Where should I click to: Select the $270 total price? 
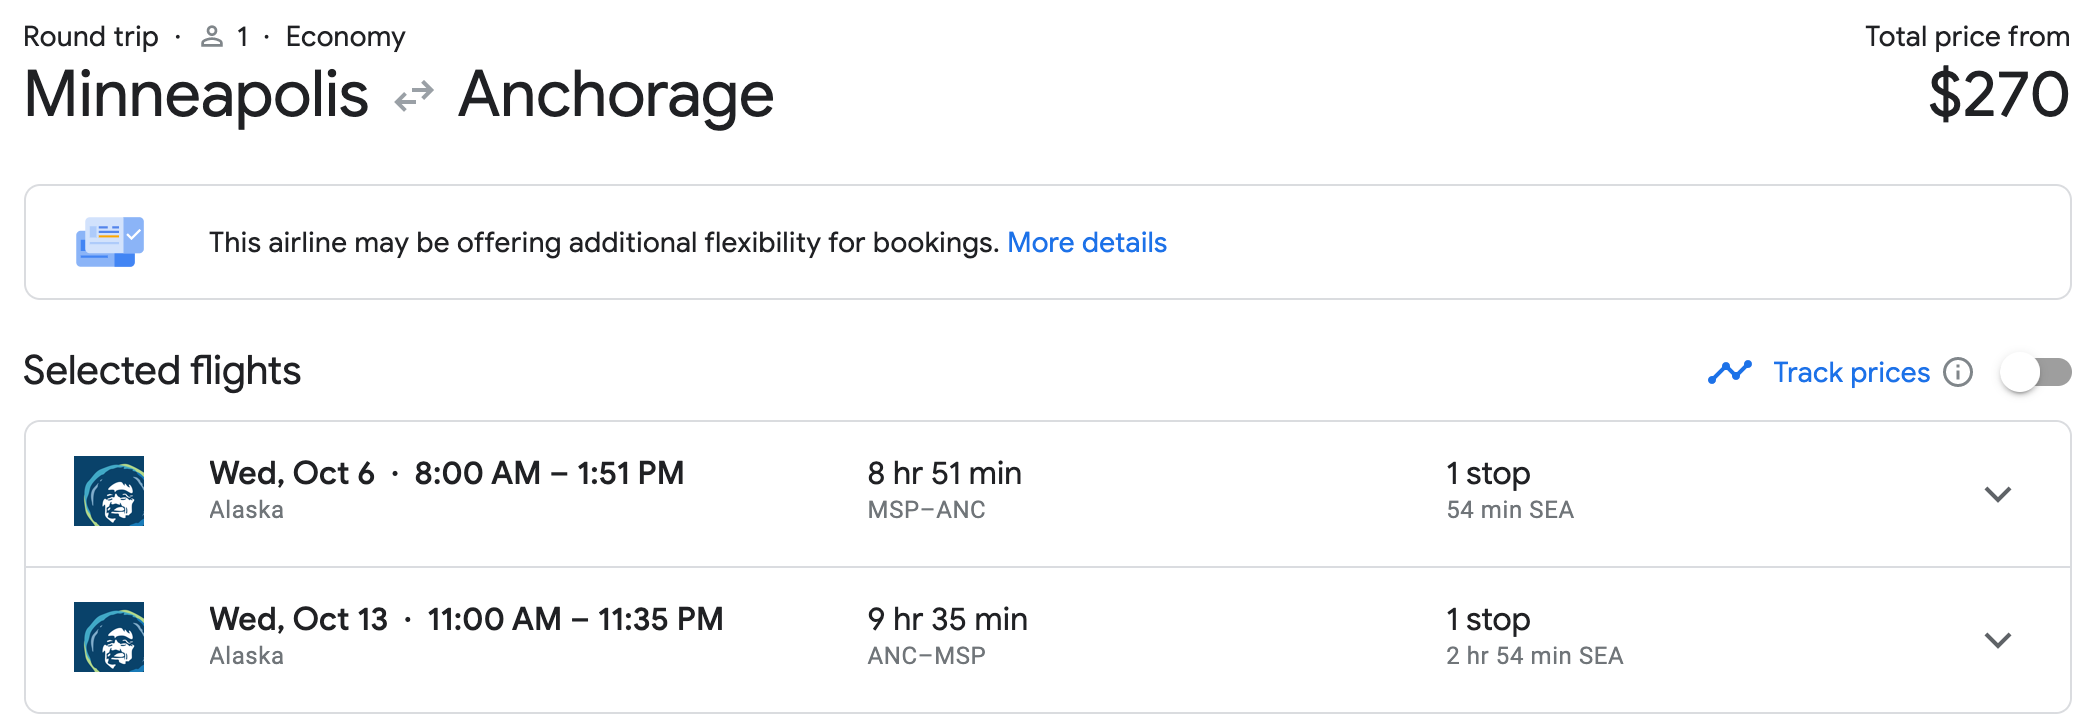point(1997,95)
